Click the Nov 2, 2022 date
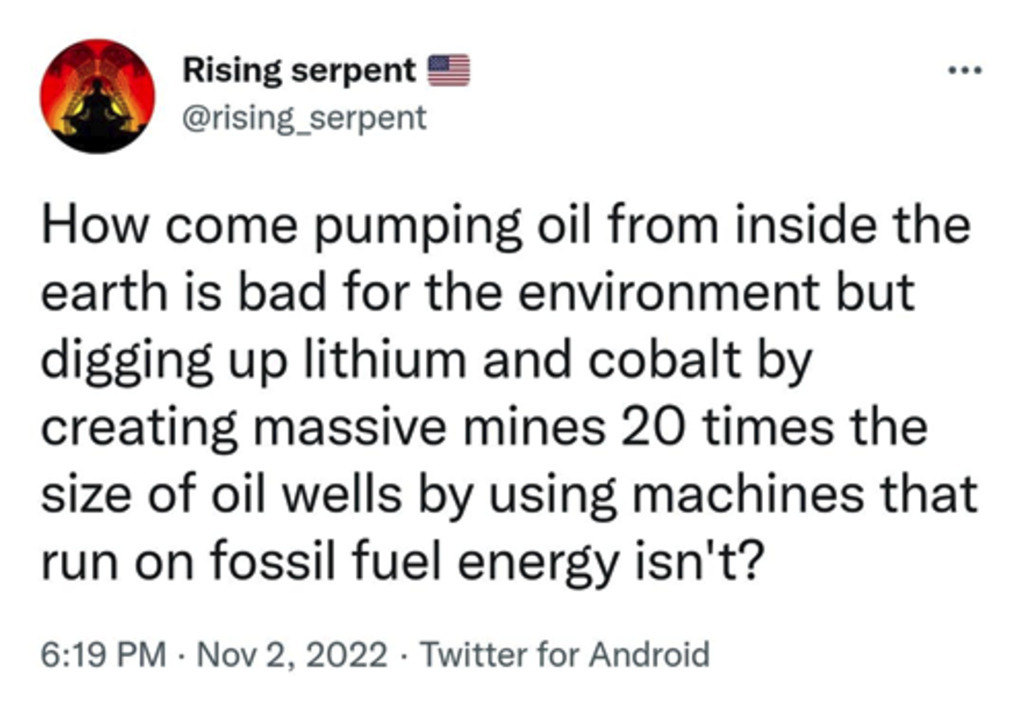The height and width of the screenshot is (710, 1024). pyautogui.click(x=292, y=654)
